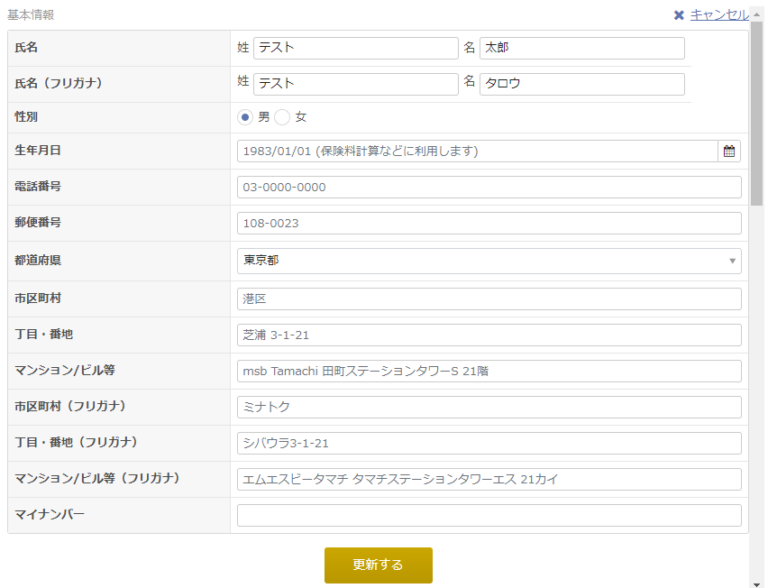The width and height of the screenshot is (768, 588).
Task: Select the 男 radio button
Action: (x=245, y=117)
